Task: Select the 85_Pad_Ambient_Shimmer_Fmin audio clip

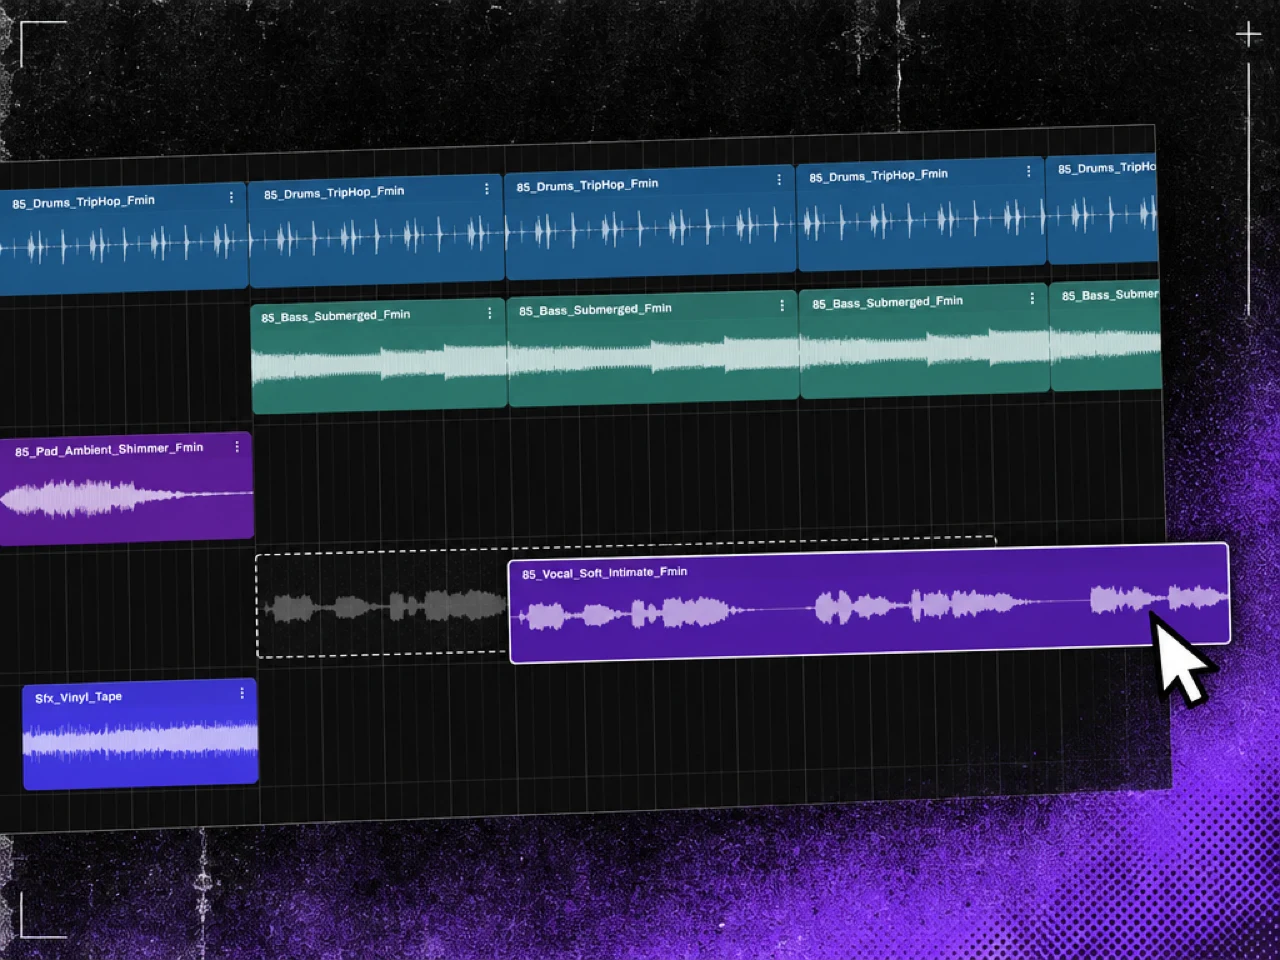Action: point(126,489)
